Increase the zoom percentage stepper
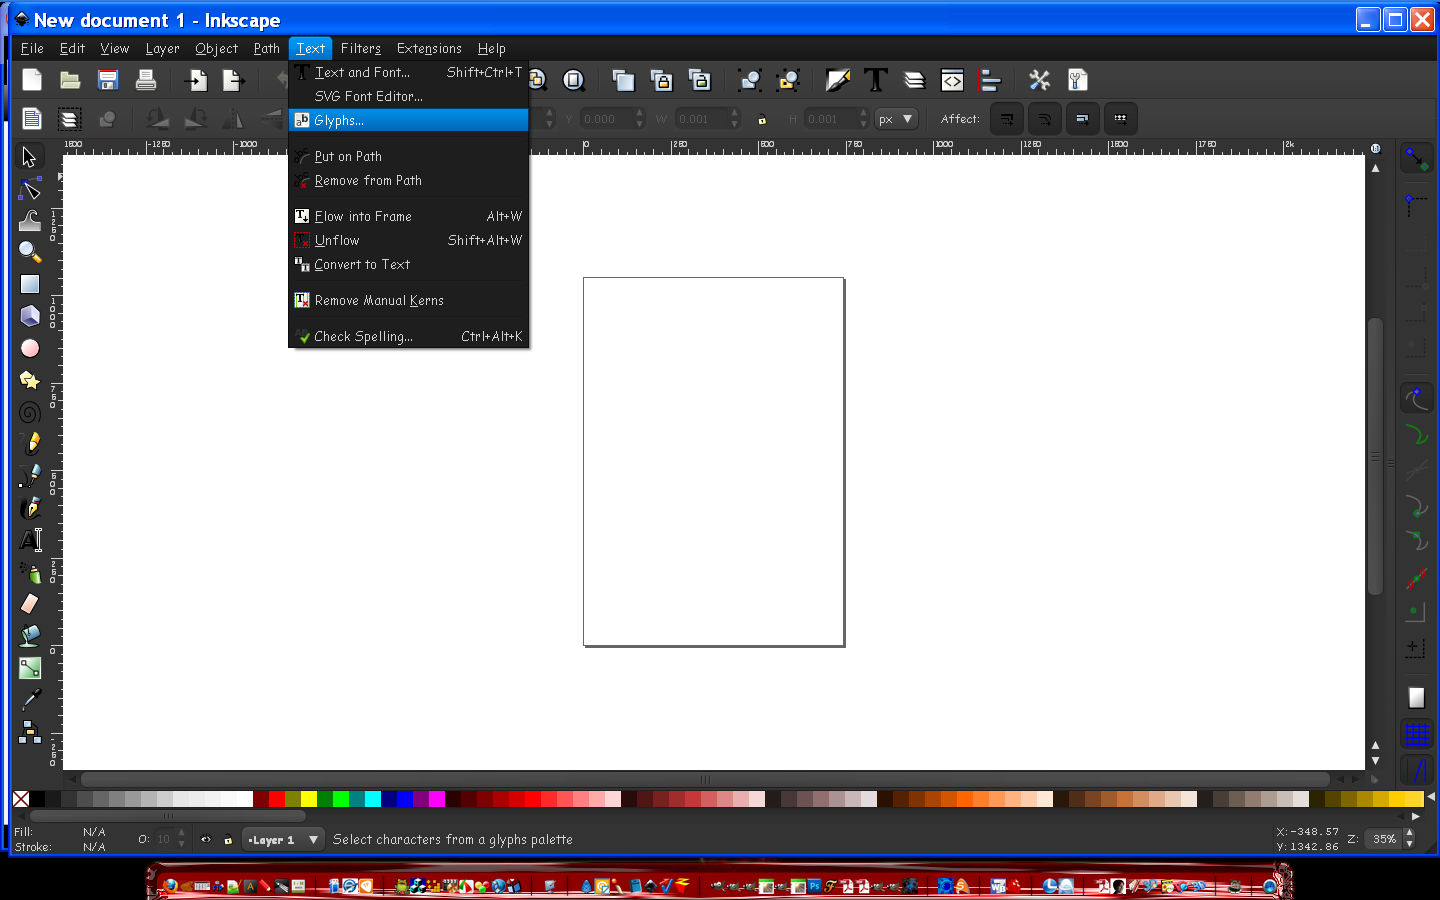The image size is (1440, 900). pyautogui.click(x=1410, y=834)
